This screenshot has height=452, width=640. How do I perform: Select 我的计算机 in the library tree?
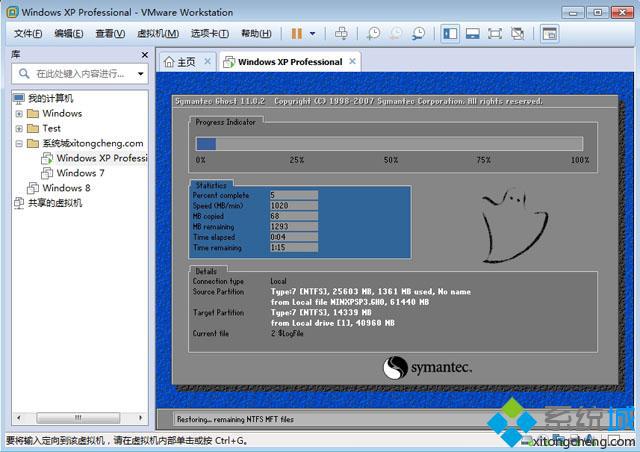point(51,98)
